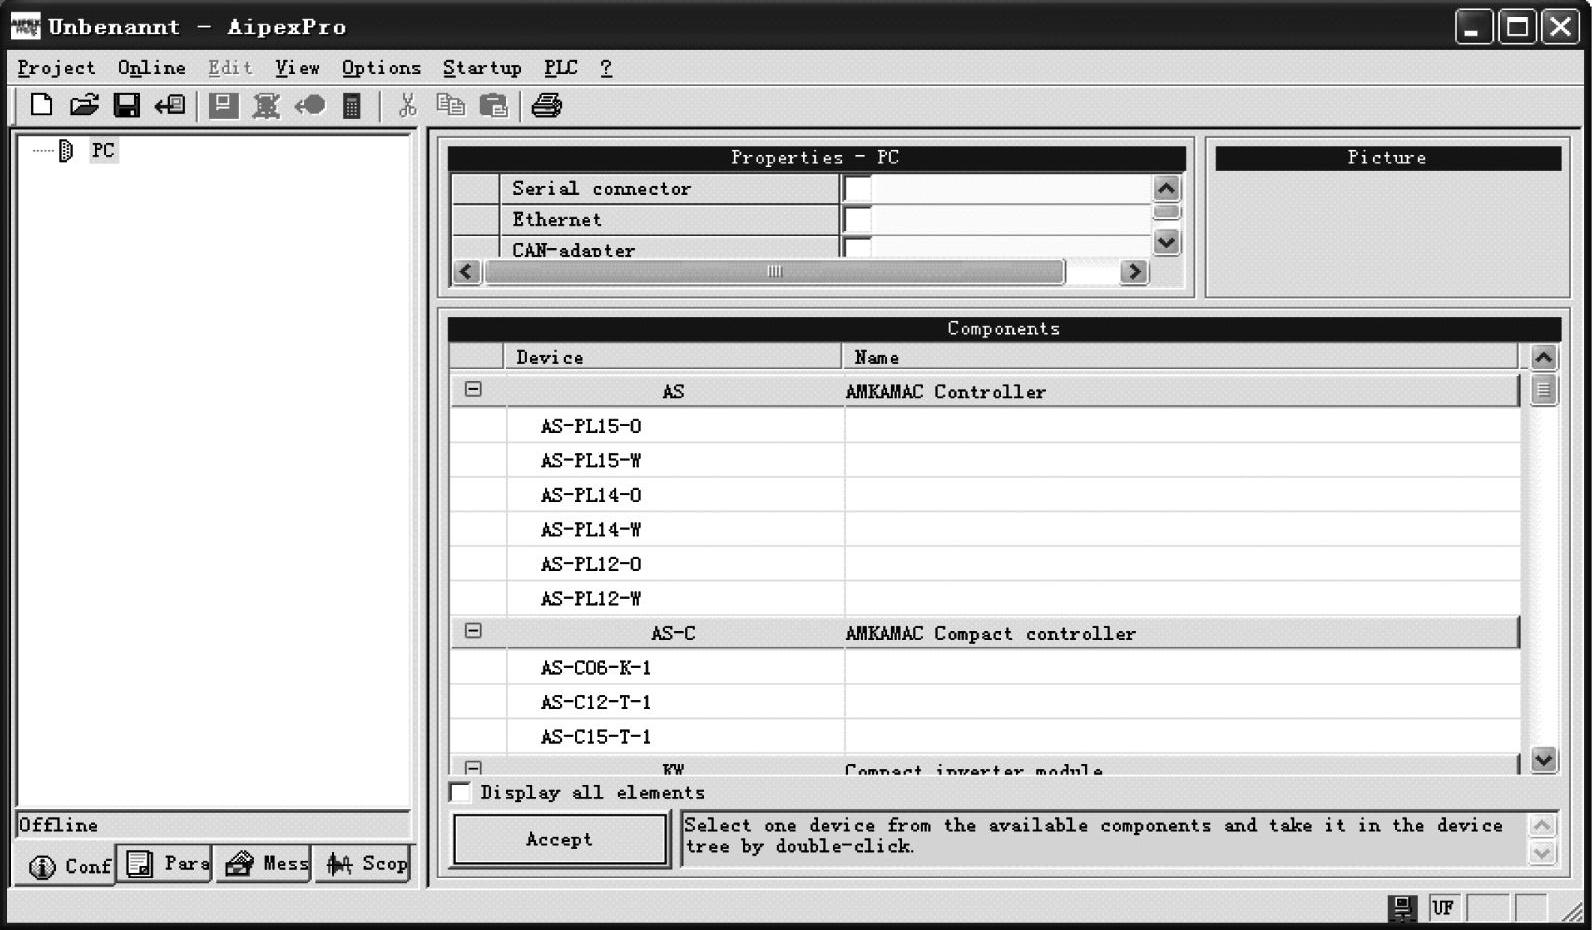The image size is (1592, 930).
Task: Click the calculator-shaped toolbar icon
Action: 352,105
